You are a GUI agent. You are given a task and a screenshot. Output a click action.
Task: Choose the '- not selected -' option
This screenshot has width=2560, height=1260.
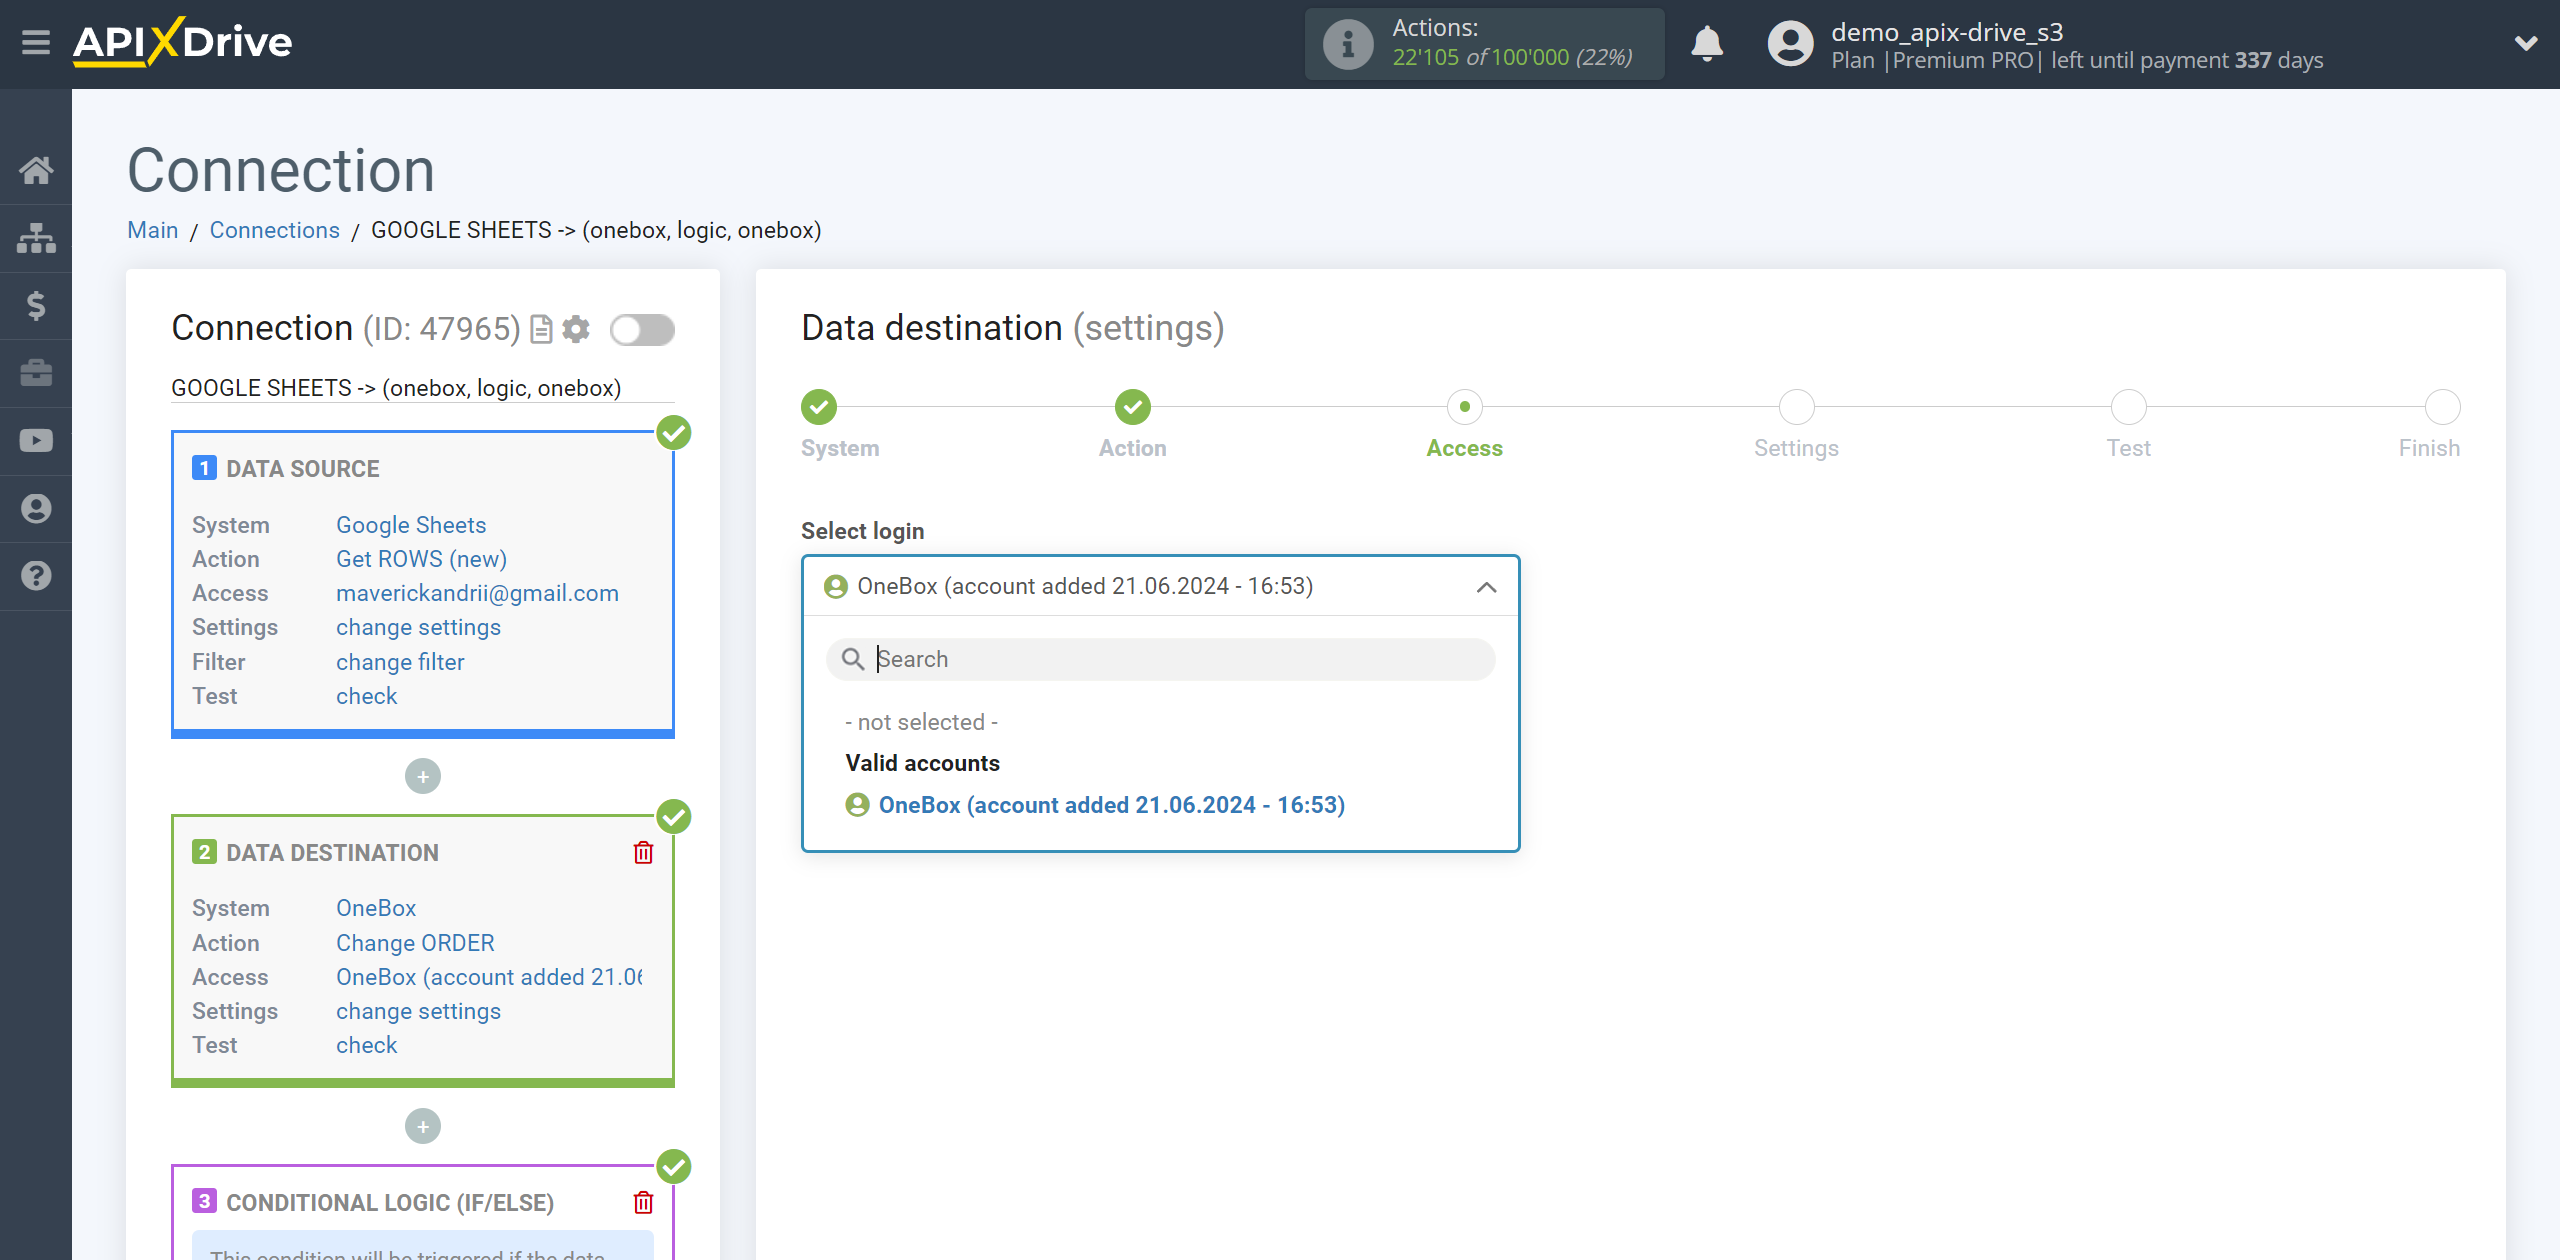[921, 722]
